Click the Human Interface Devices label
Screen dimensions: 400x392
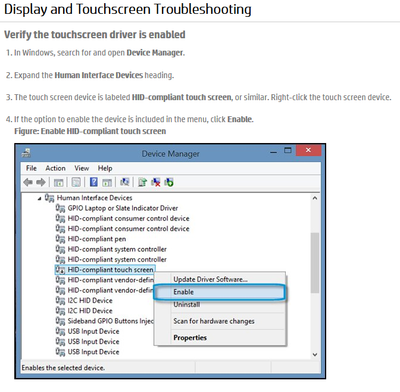[x=95, y=198]
